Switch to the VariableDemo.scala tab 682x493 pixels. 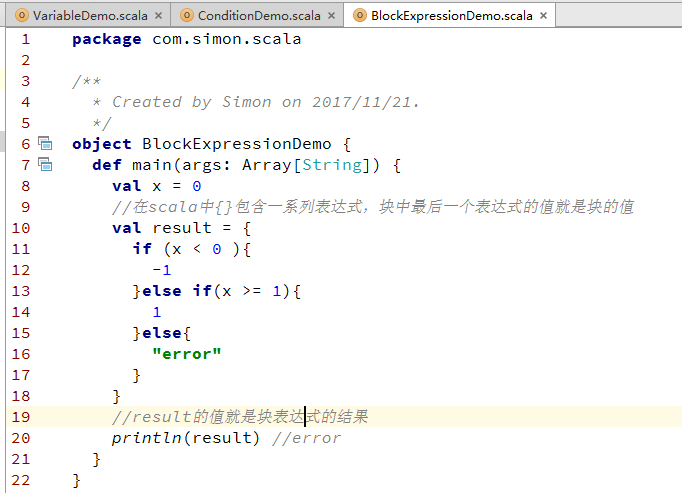pos(90,16)
